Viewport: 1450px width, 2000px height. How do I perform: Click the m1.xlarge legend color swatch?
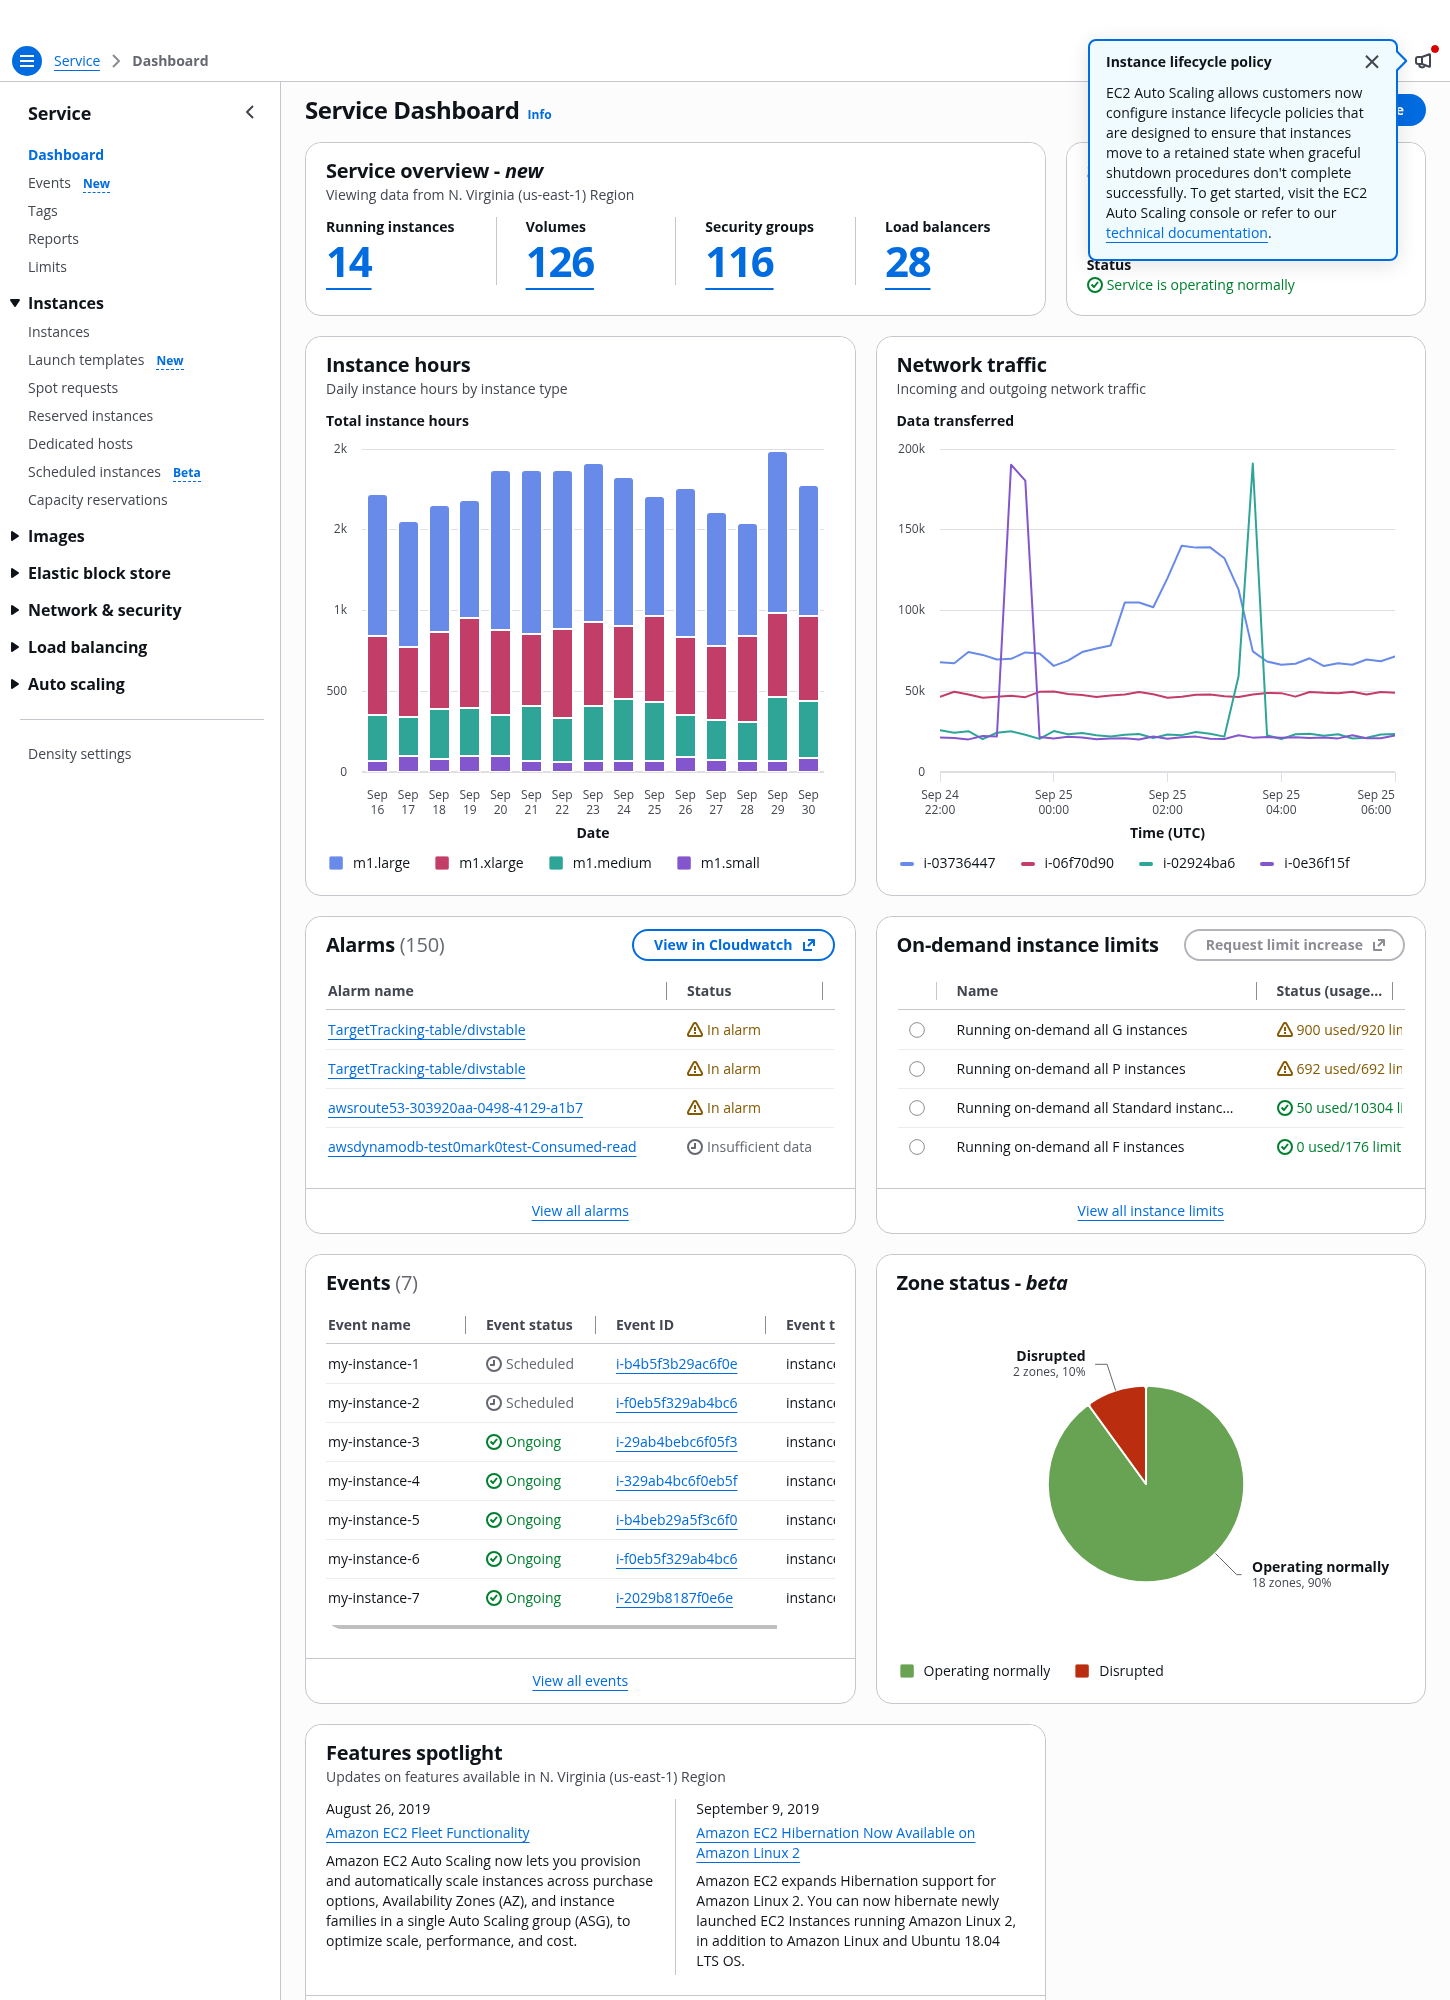point(442,863)
